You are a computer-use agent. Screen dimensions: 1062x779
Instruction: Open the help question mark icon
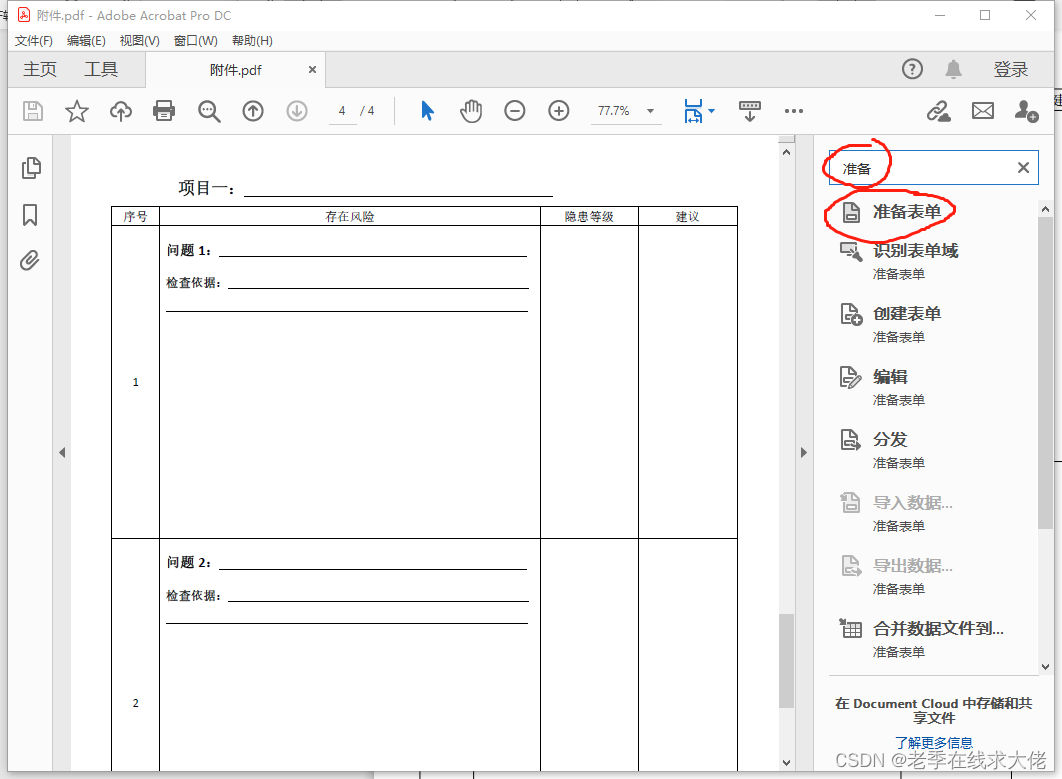[x=912, y=69]
